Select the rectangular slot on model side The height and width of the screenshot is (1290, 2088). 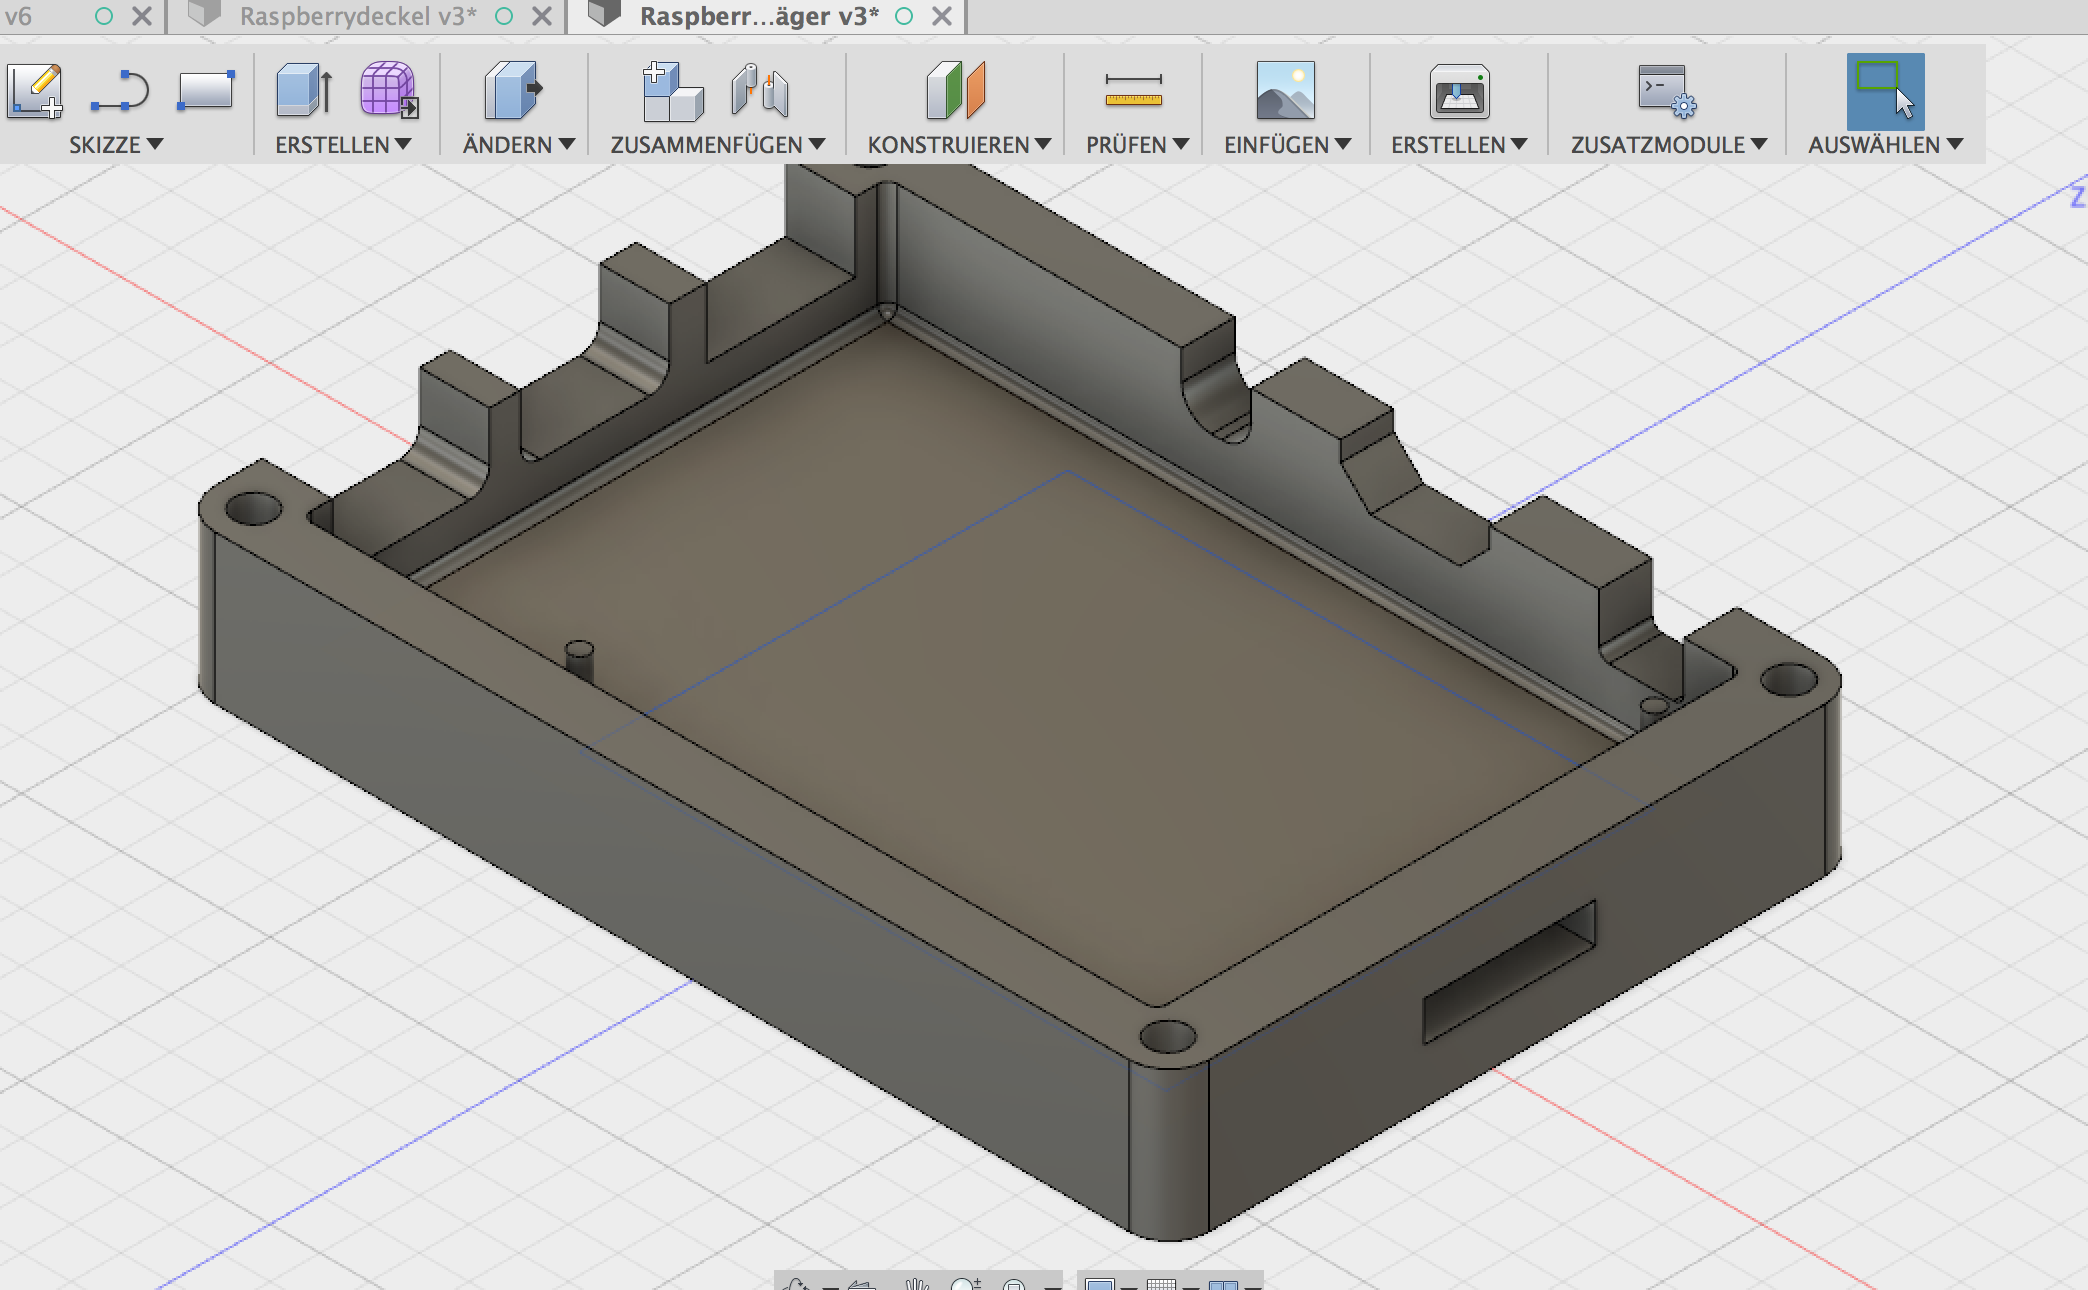(1509, 971)
